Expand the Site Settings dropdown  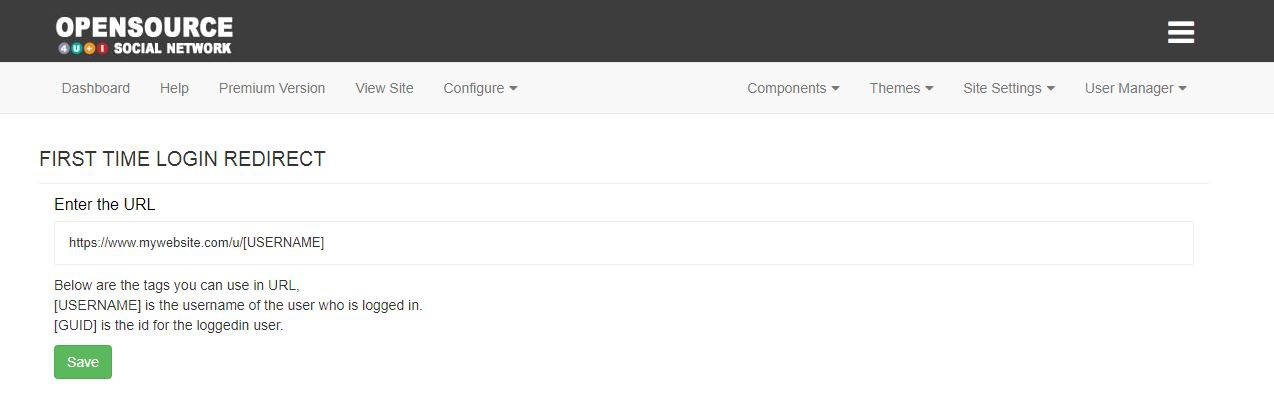[1009, 88]
